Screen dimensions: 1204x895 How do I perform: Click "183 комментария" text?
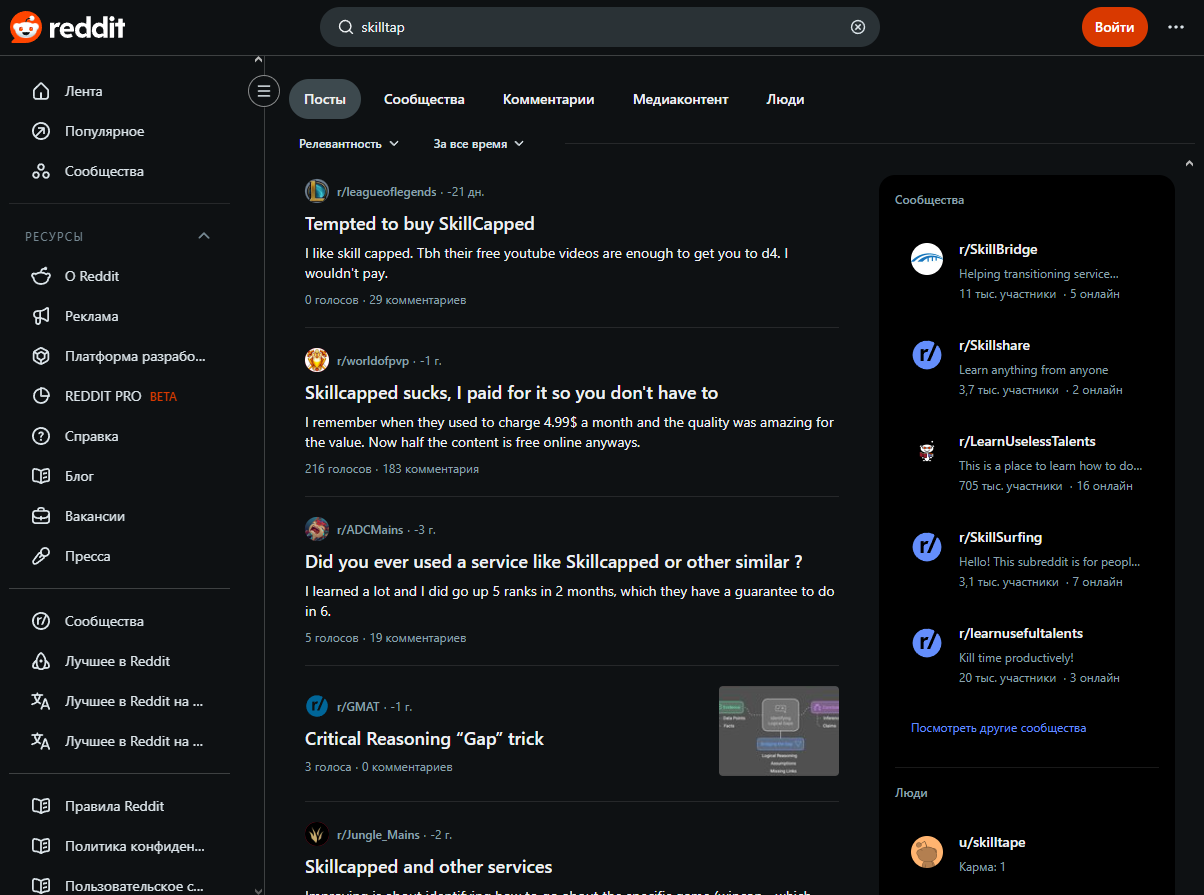coord(430,469)
